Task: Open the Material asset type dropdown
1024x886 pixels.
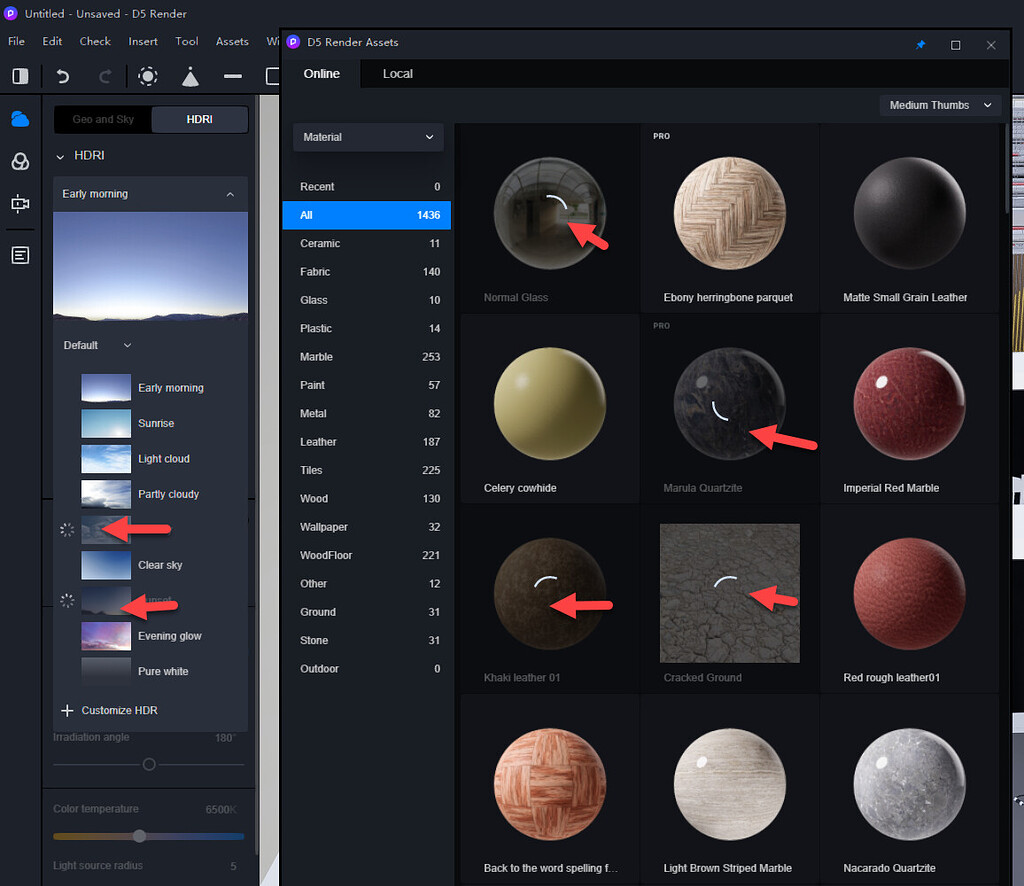Action: (x=368, y=137)
